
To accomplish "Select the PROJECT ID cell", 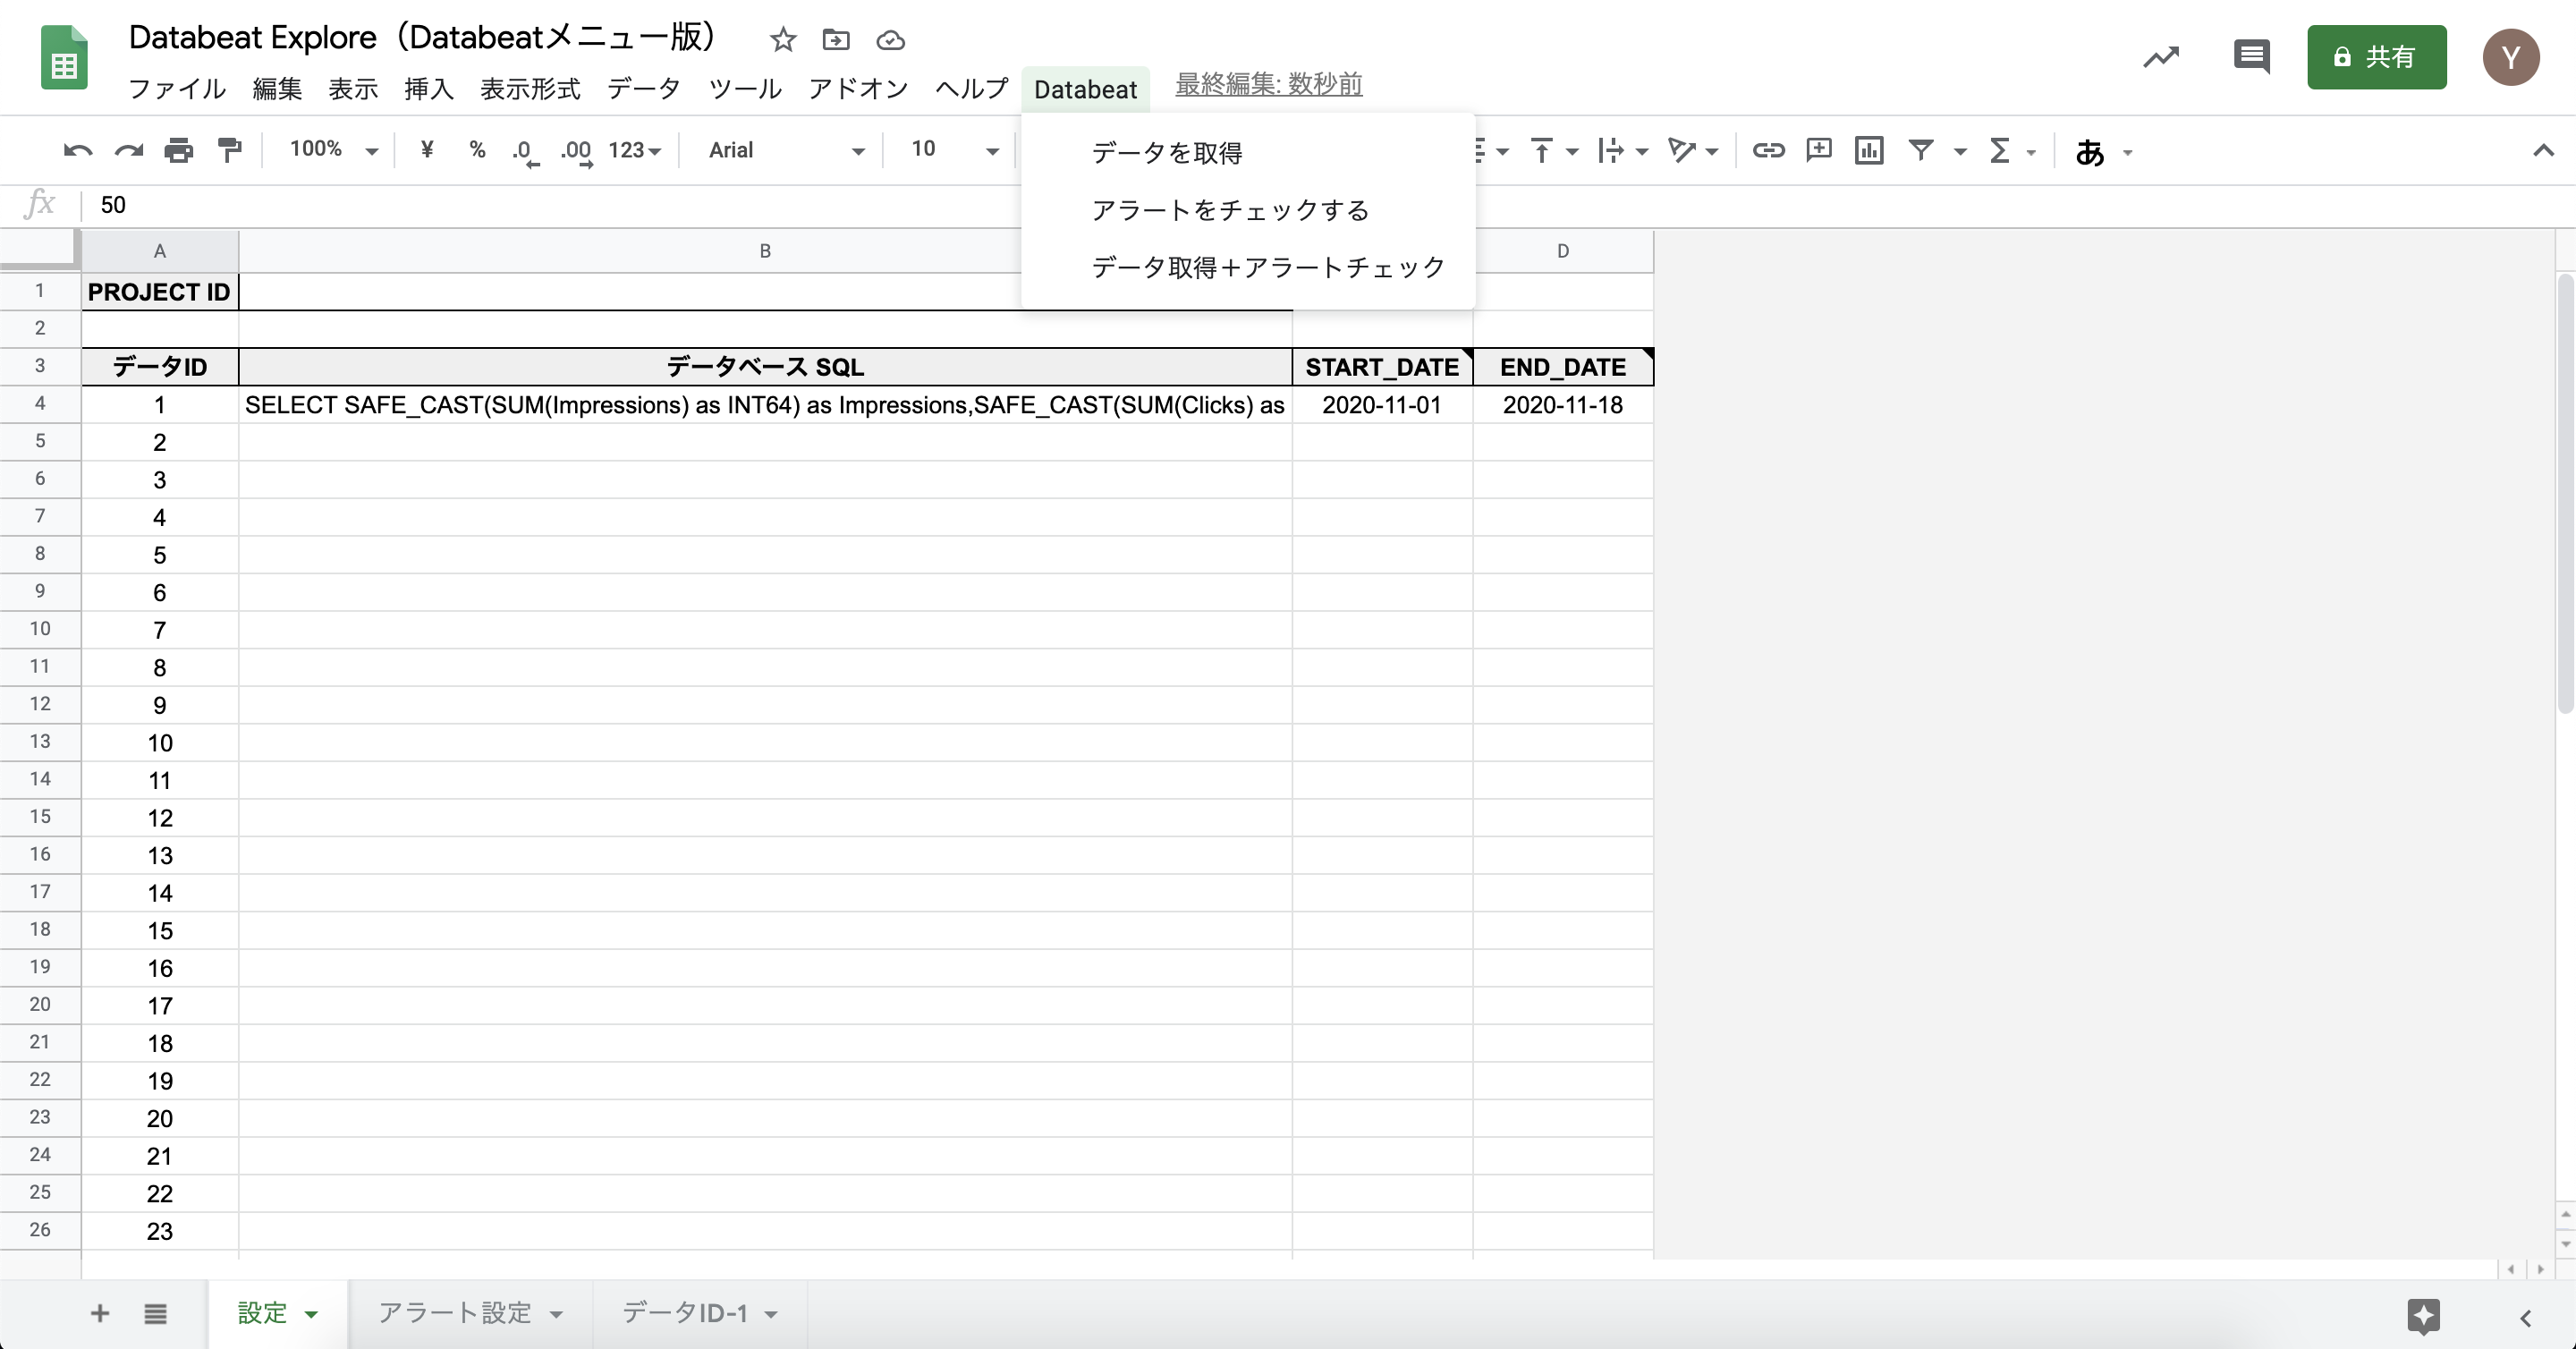I will click(159, 292).
